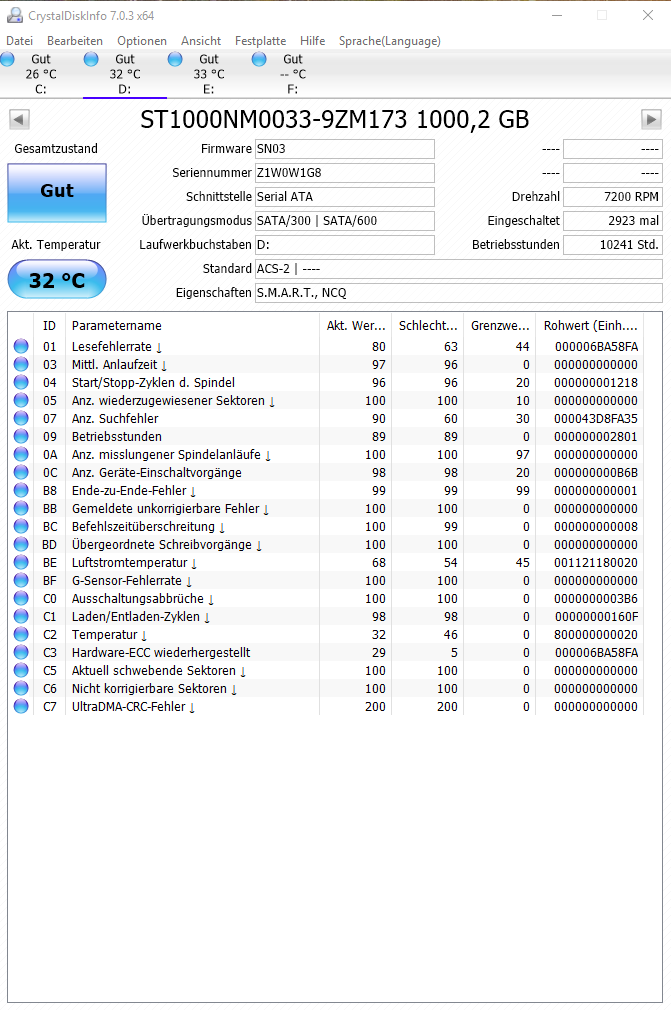Click status orb for Ausschaltungsabbrüche row
Screen dimensions: 671x1010
tap(21, 598)
